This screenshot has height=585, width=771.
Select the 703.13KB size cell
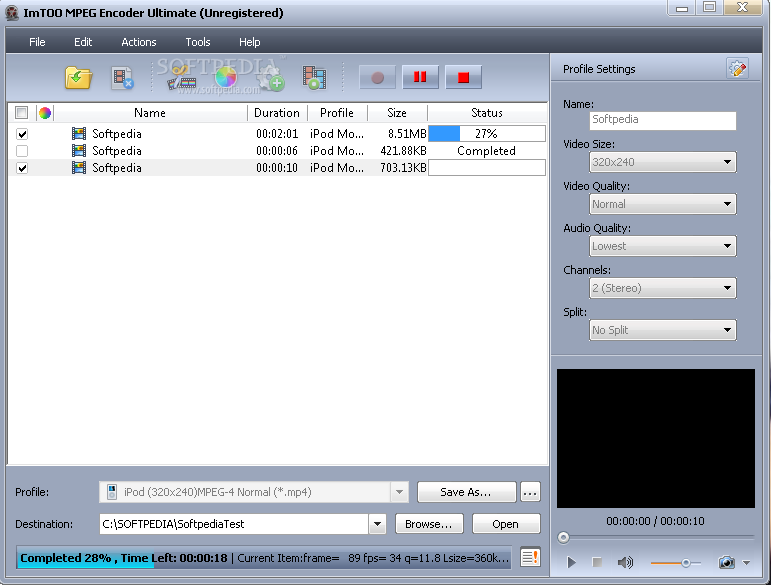(403, 168)
